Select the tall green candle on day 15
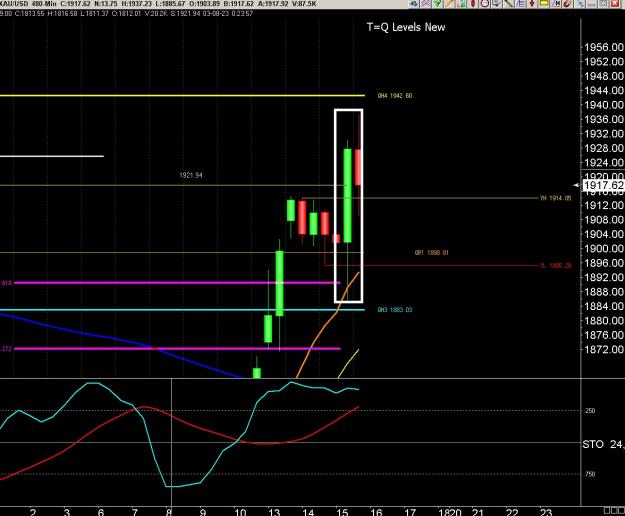This screenshot has height=516, width=625. point(348,195)
